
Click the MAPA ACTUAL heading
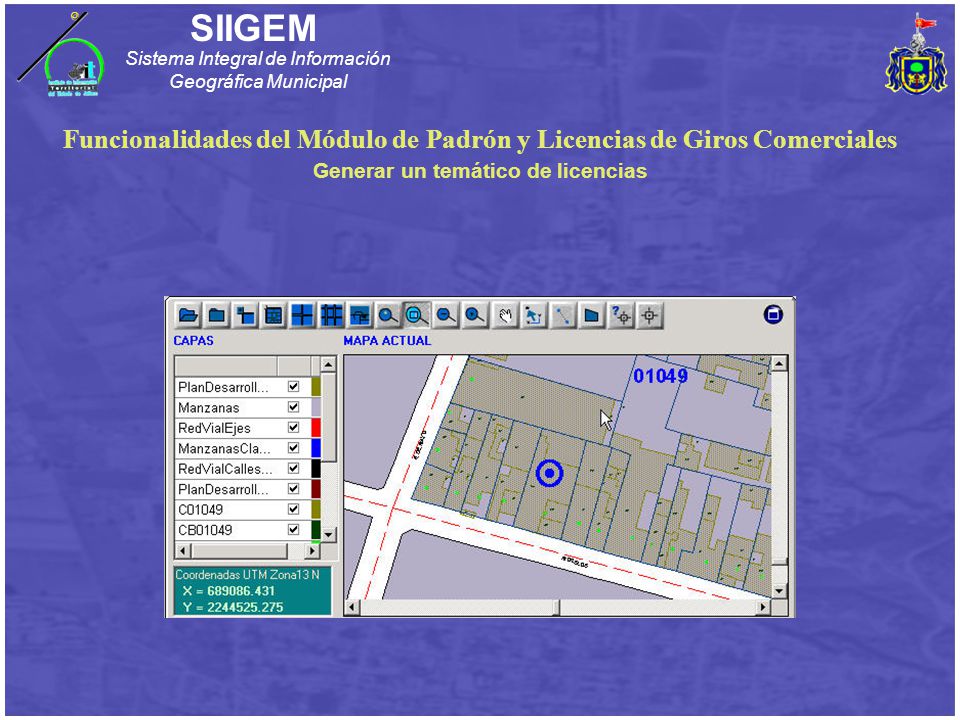[x=387, y=341]
